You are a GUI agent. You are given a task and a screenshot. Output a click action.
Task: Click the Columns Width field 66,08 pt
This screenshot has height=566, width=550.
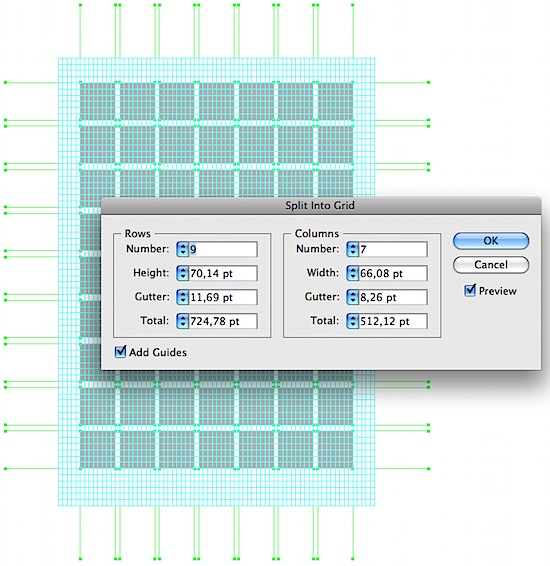pos(393,273)
